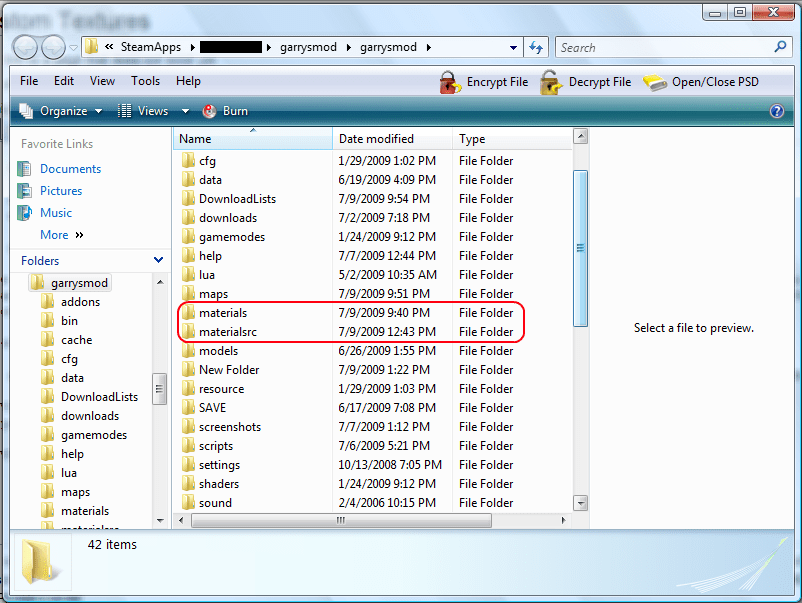Screen dimensions: 802x603
Task: Click the horizontal scrollbar thumb
Action: 341,521
